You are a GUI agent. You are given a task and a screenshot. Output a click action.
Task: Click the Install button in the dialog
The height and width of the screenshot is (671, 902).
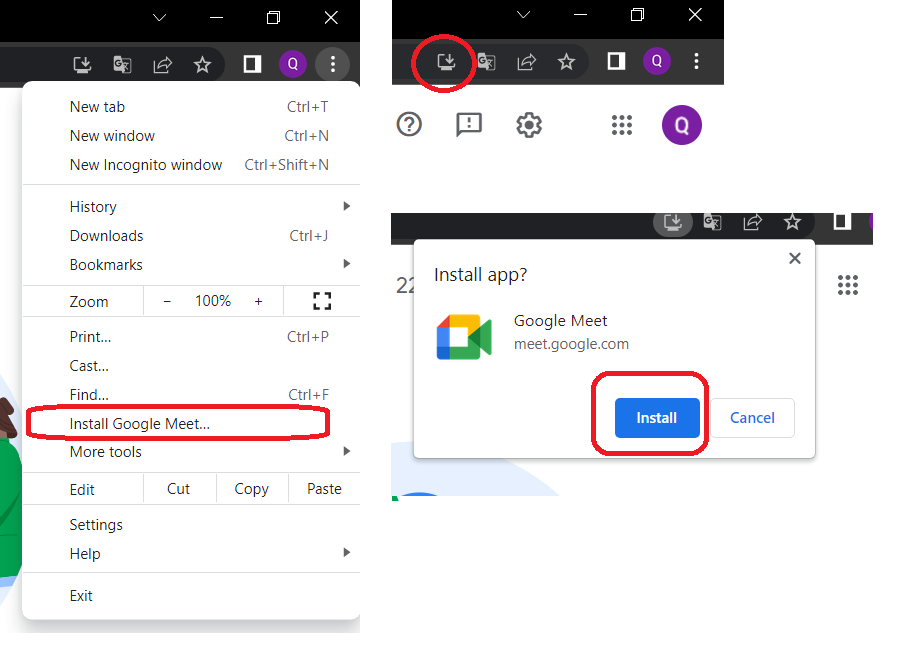click(x=657, y=418)
